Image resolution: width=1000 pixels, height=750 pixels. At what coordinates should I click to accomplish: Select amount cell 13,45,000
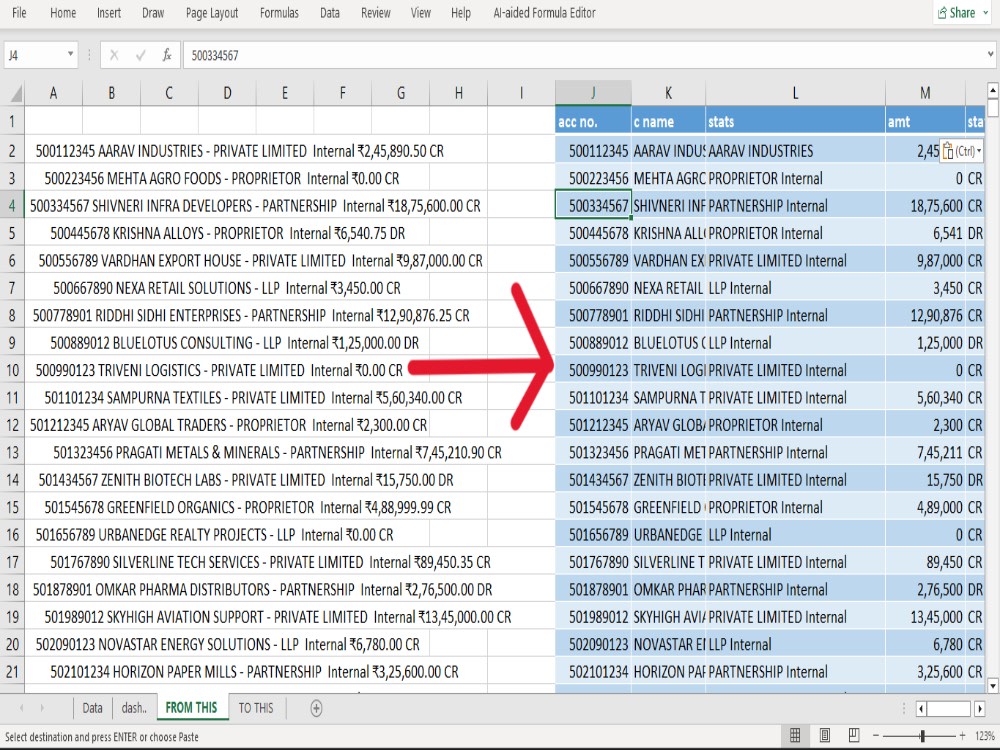[x=925, y=617]
